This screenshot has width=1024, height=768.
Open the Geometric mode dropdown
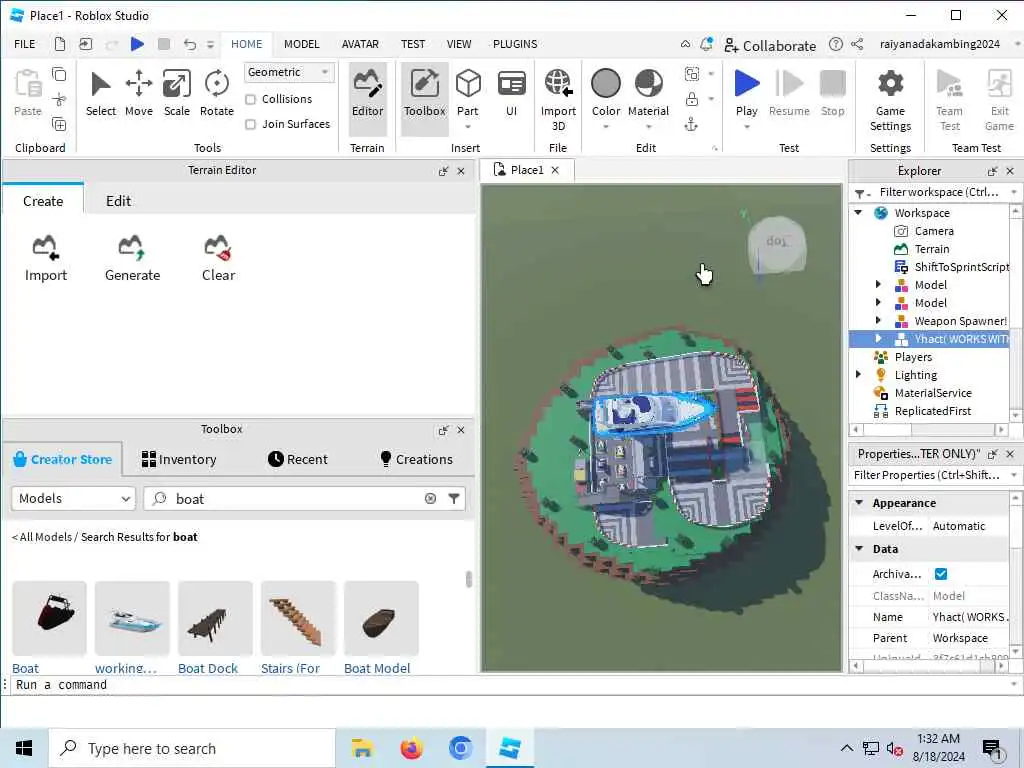click(x=289, y=72)
